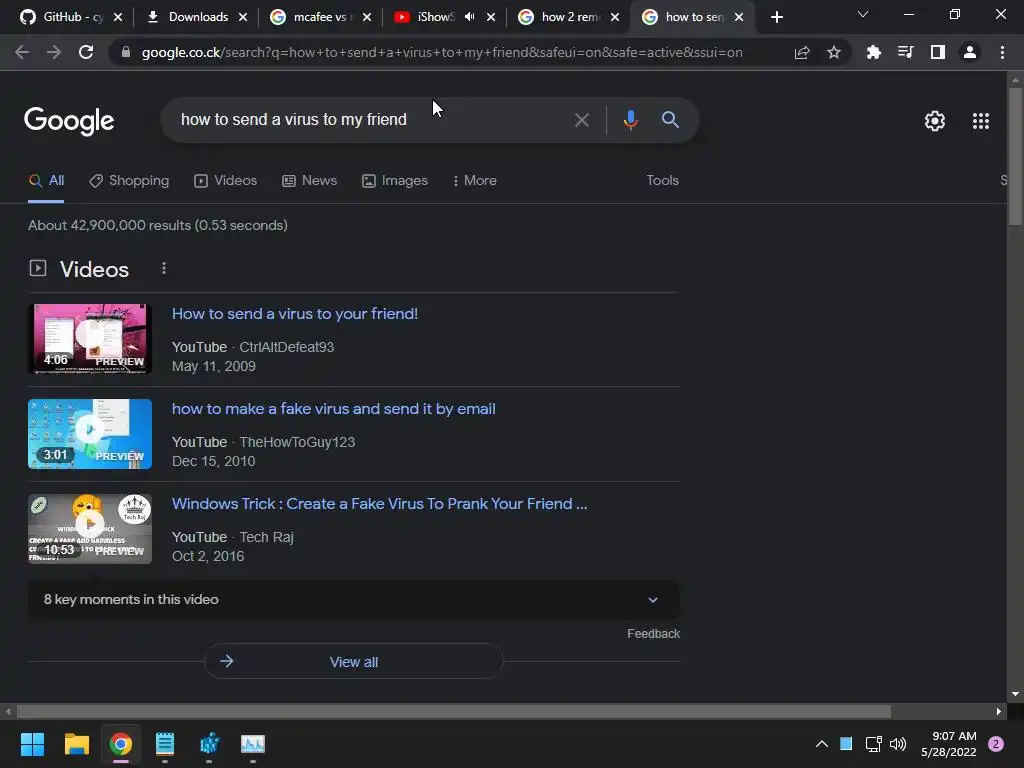
Task: Open the Windows Start menu
Action: pos(32,744)
